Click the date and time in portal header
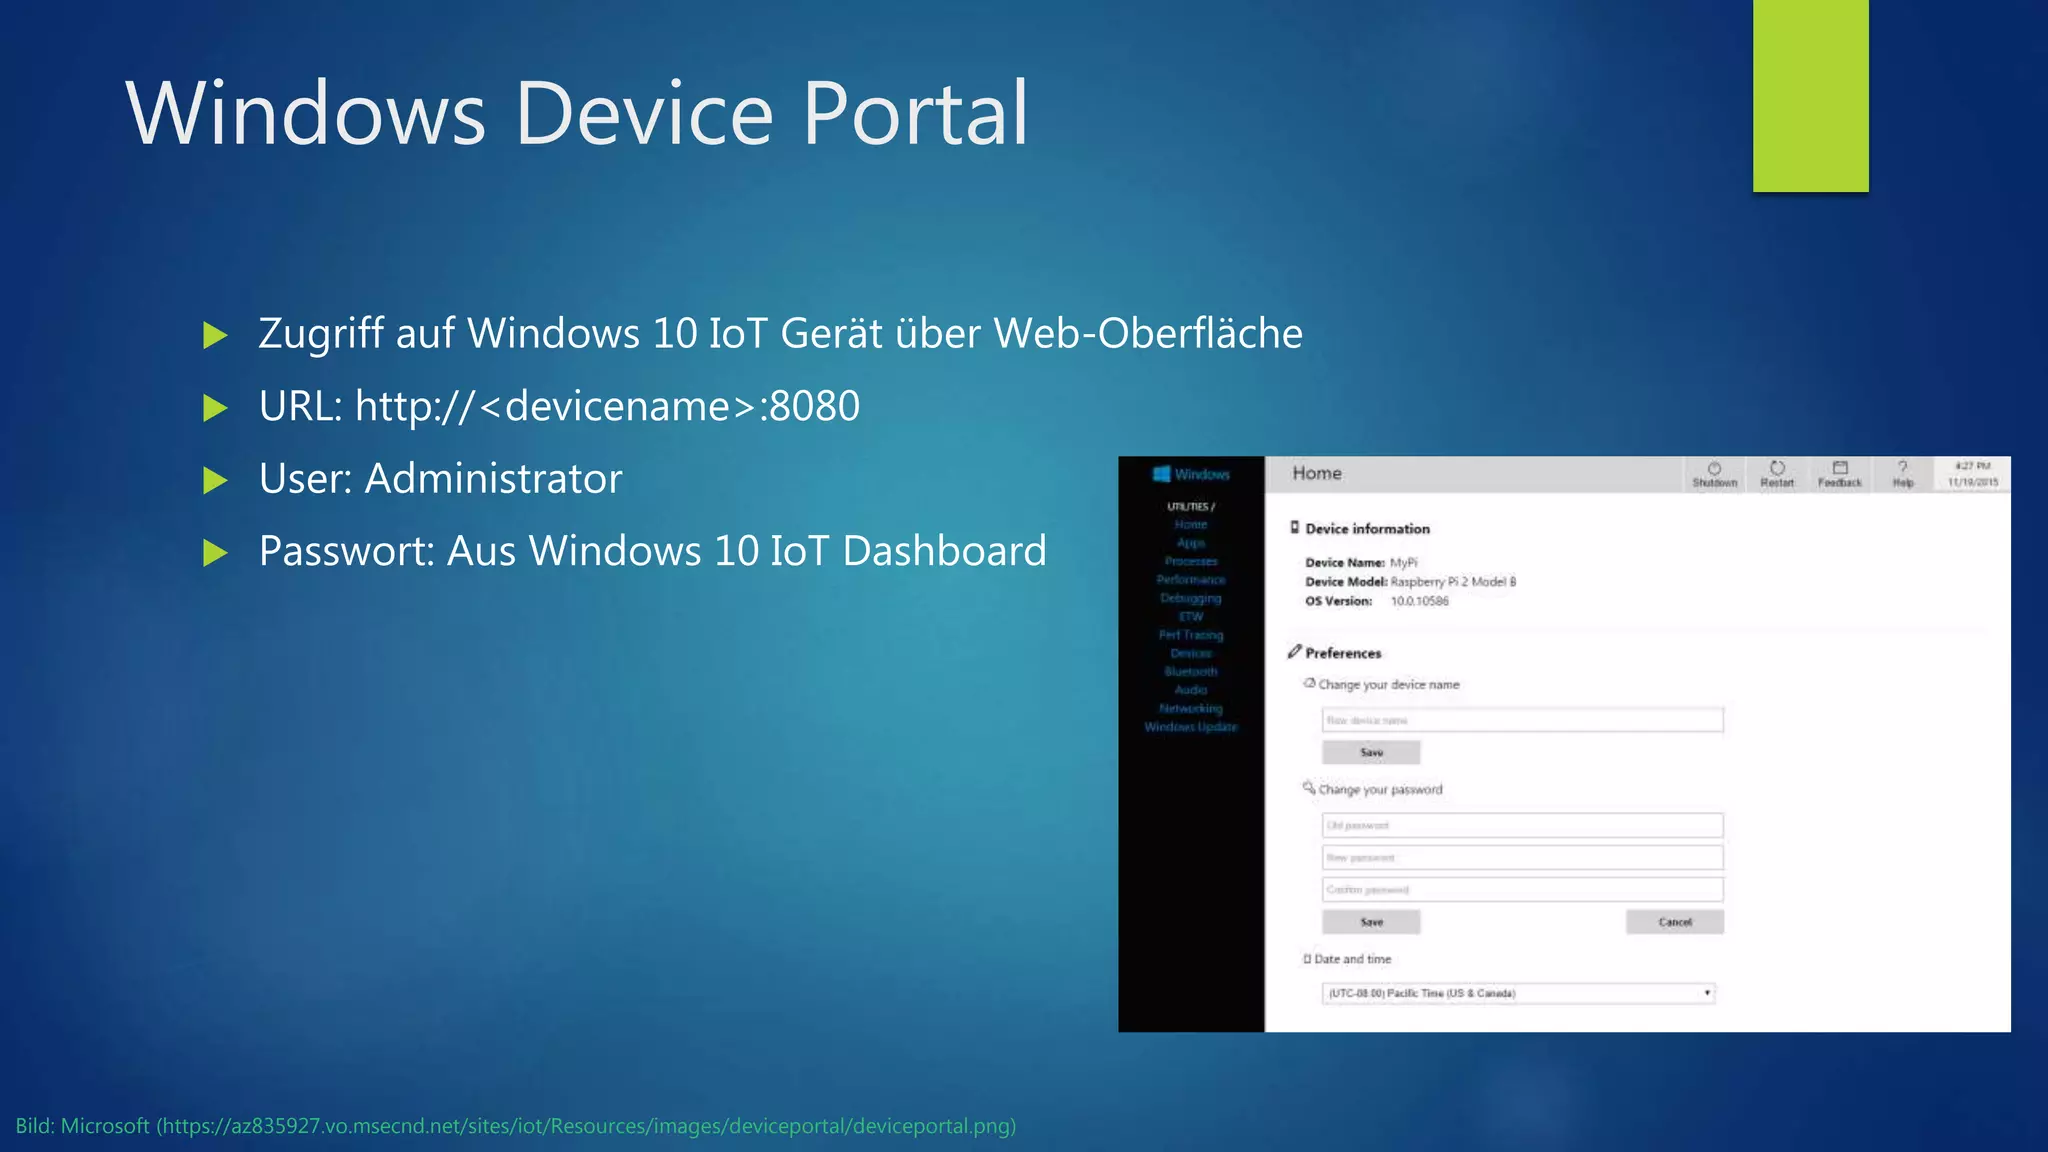This screenshot has height=1152, width=2048. pyautogui.click(x=1972, y=474)
